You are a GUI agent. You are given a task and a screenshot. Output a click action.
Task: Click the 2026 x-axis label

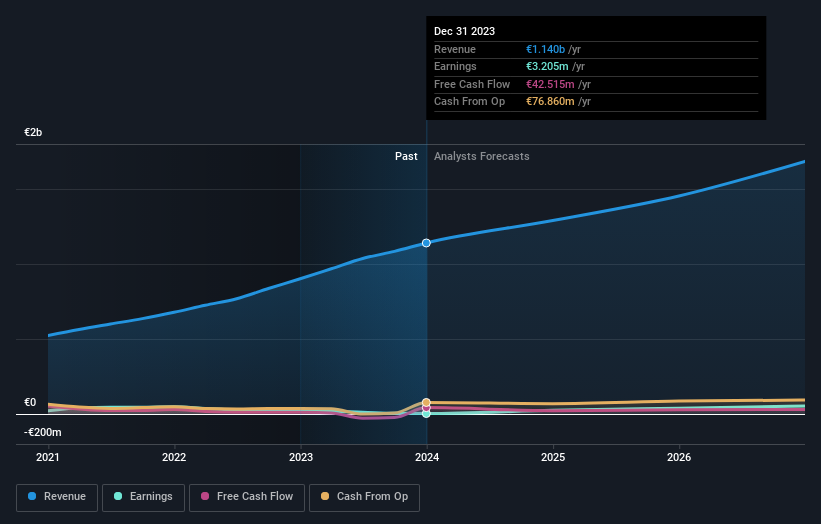pyautogui.click(x=679, y=457)
